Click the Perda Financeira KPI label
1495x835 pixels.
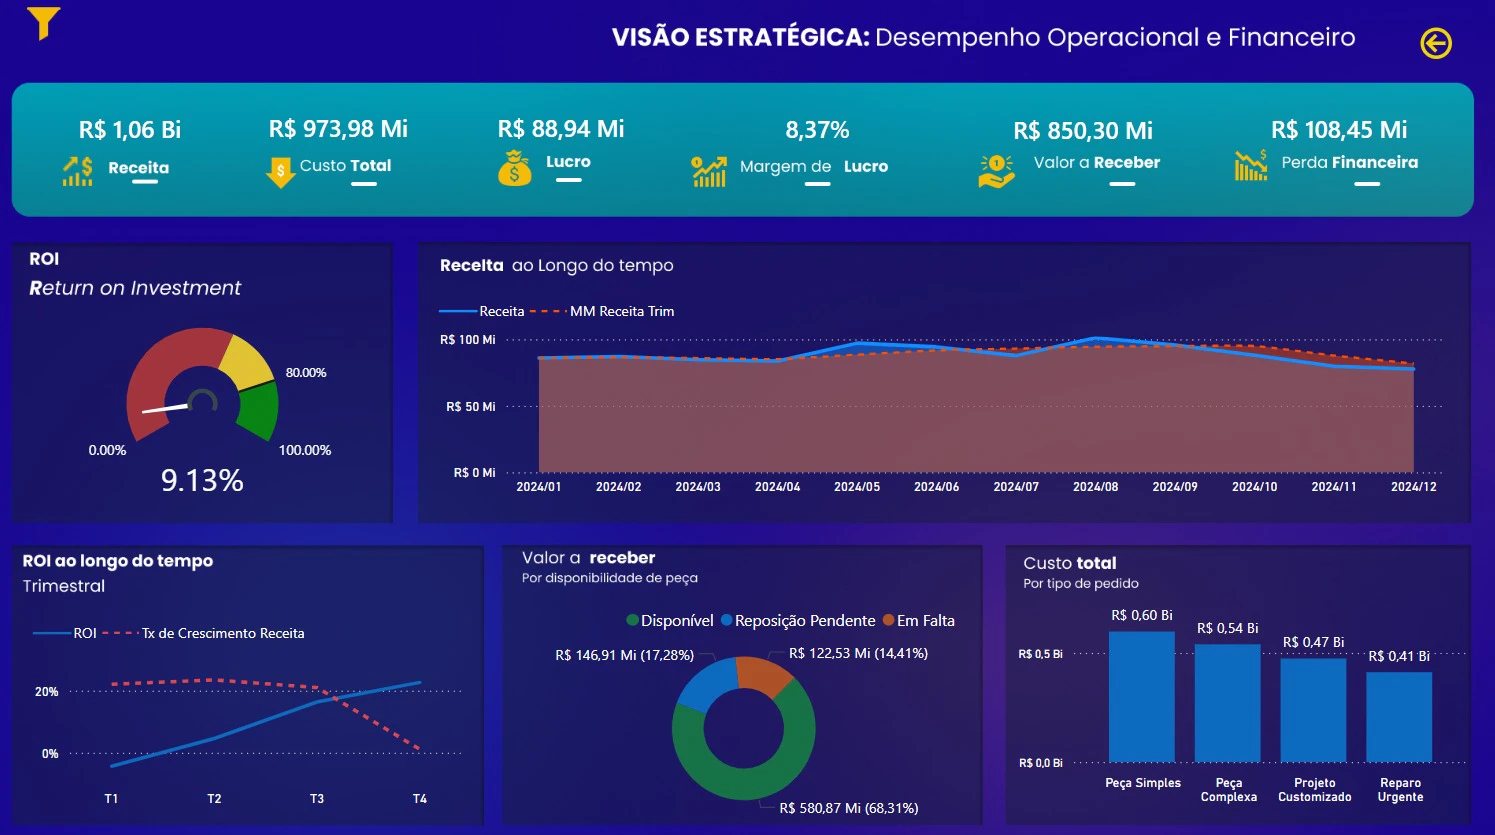[x=1350, y=163]
